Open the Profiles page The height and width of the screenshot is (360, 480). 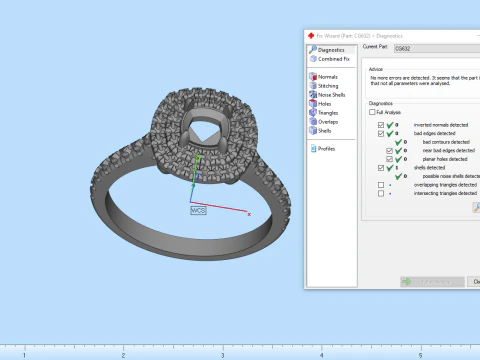tap(323, 149)
